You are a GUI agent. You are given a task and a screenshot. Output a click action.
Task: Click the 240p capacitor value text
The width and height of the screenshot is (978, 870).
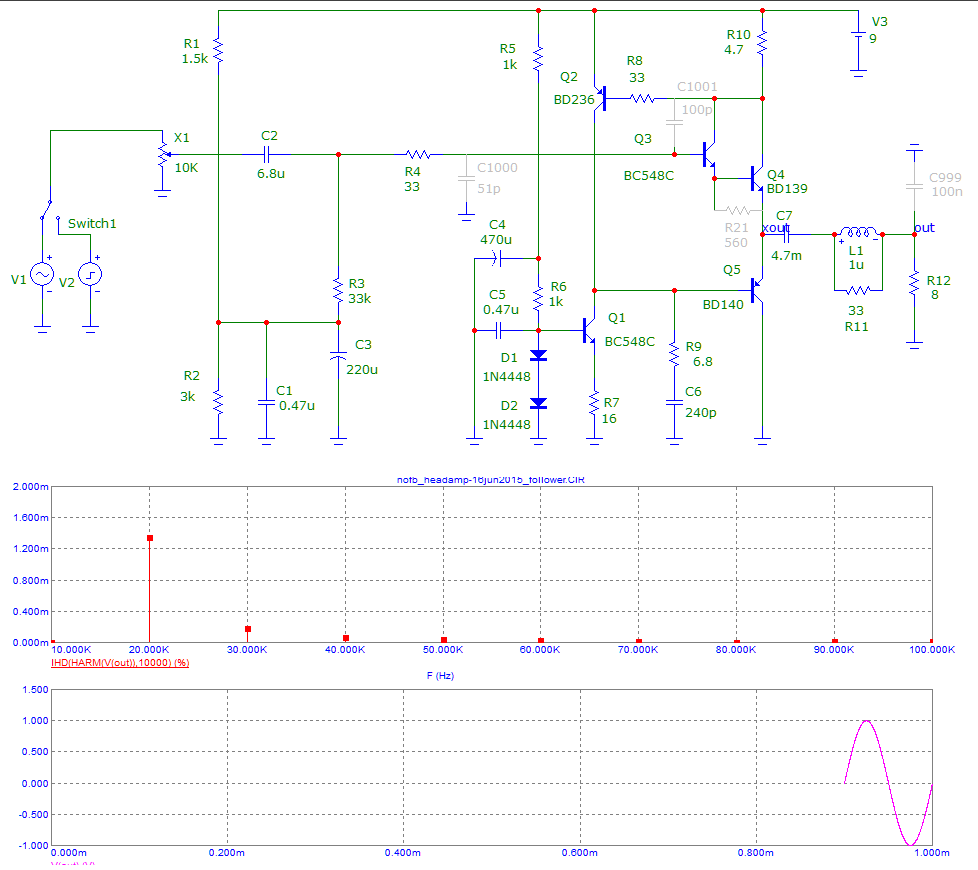(700, 413)
